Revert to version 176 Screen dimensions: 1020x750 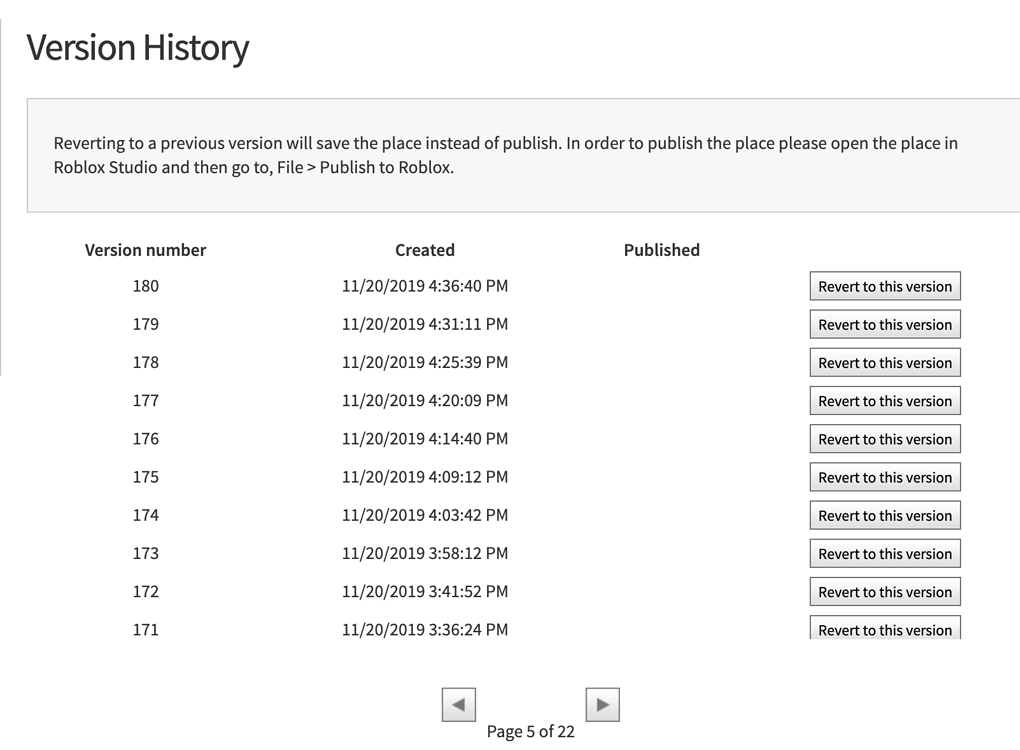[885, 439]
